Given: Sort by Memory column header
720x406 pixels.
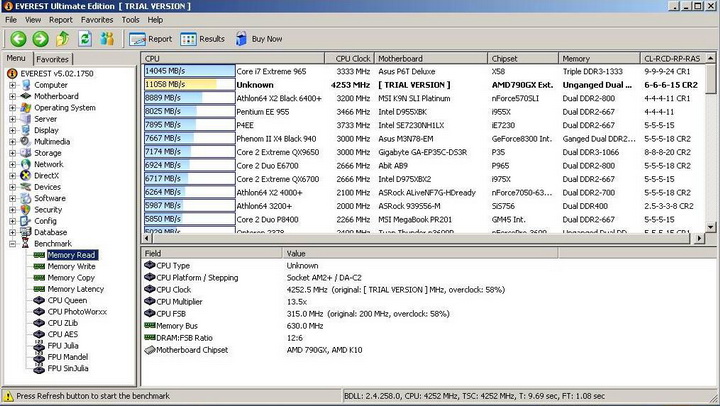Looking at the screenshot, I should click(599, 58).
